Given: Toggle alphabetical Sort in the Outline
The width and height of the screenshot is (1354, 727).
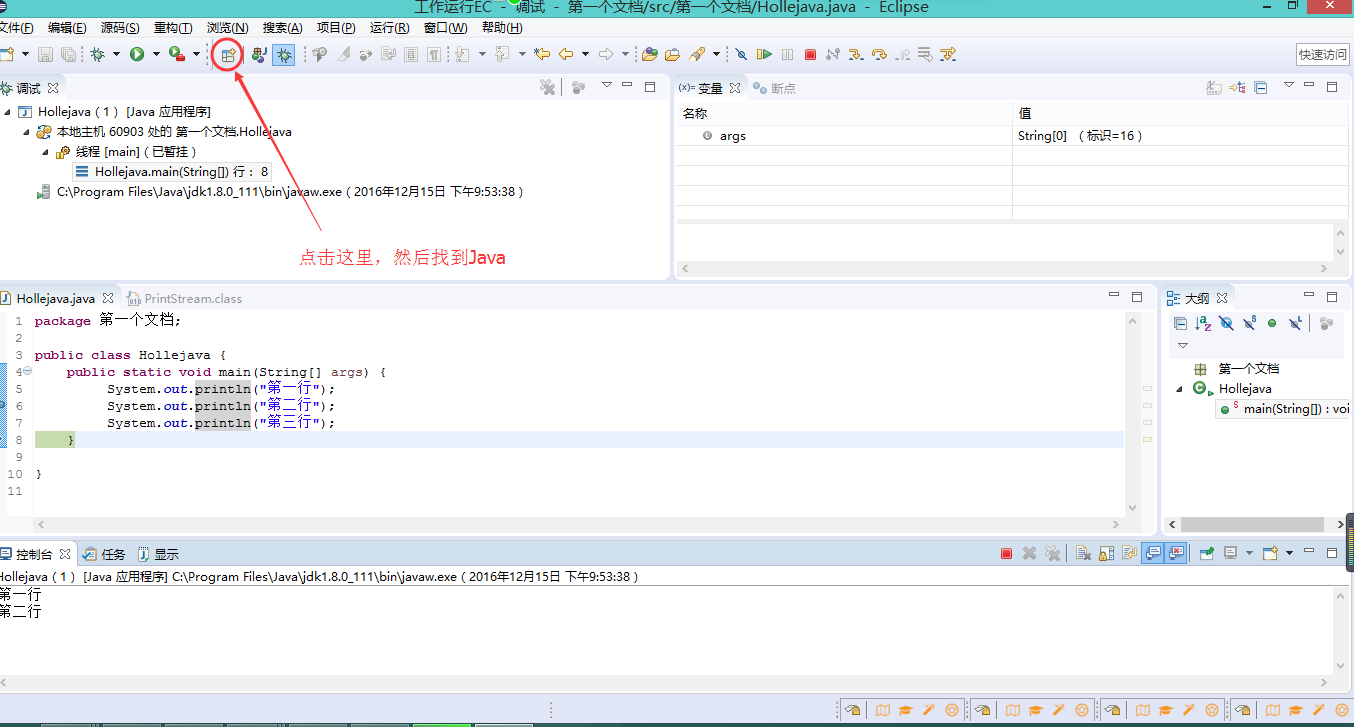Looking at the screenshot, I should tap(1203, 323).
